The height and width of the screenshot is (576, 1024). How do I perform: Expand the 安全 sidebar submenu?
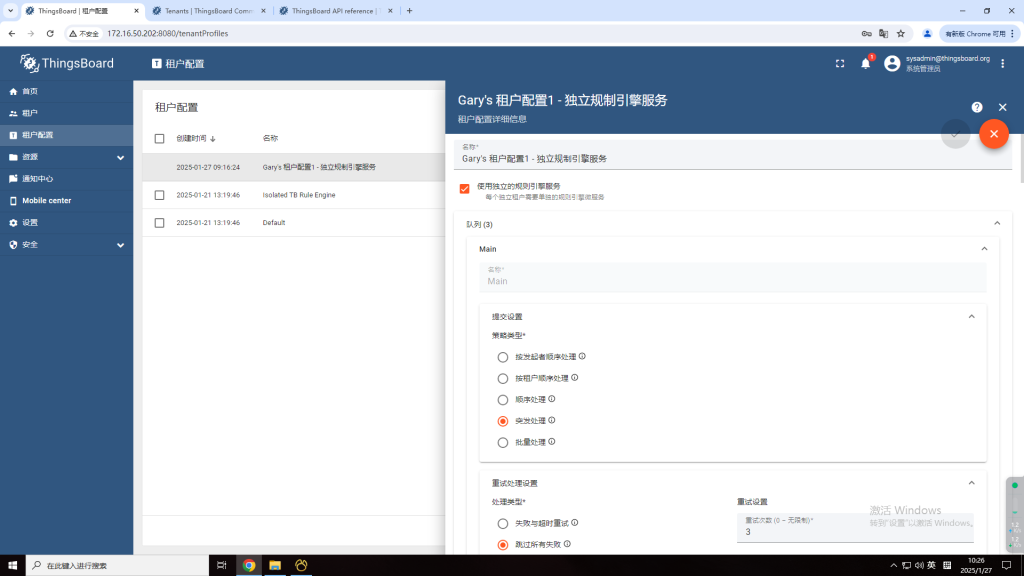pyautogui.click(x=67, y=245)
